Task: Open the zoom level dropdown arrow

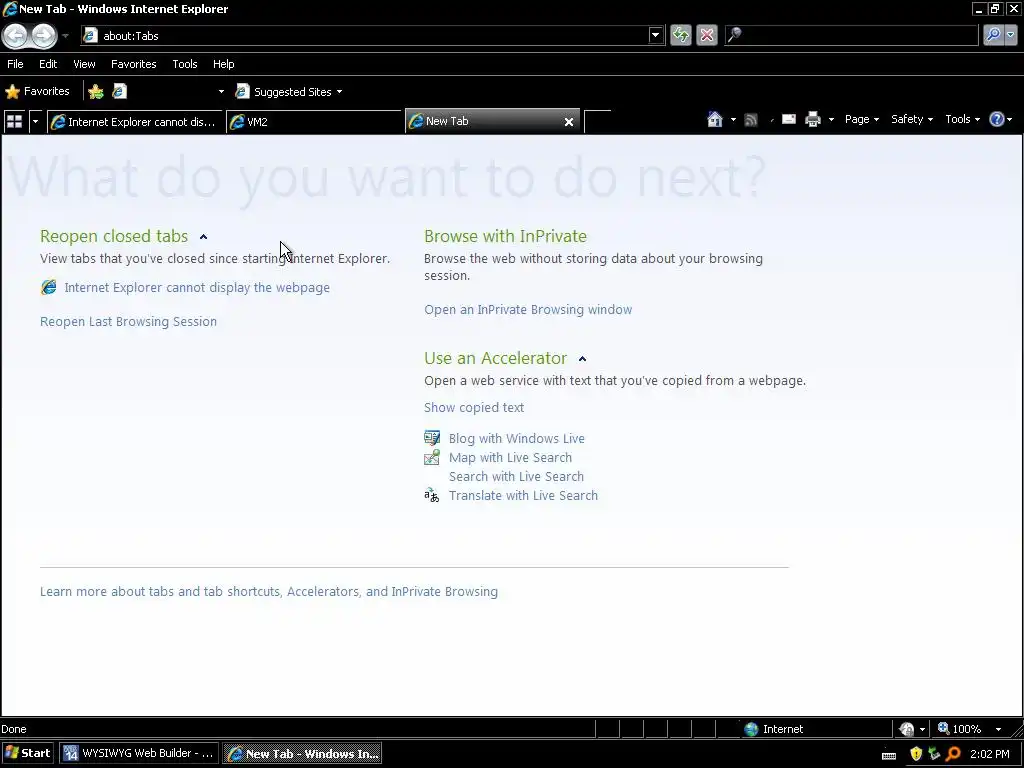Action: point(998,729)
